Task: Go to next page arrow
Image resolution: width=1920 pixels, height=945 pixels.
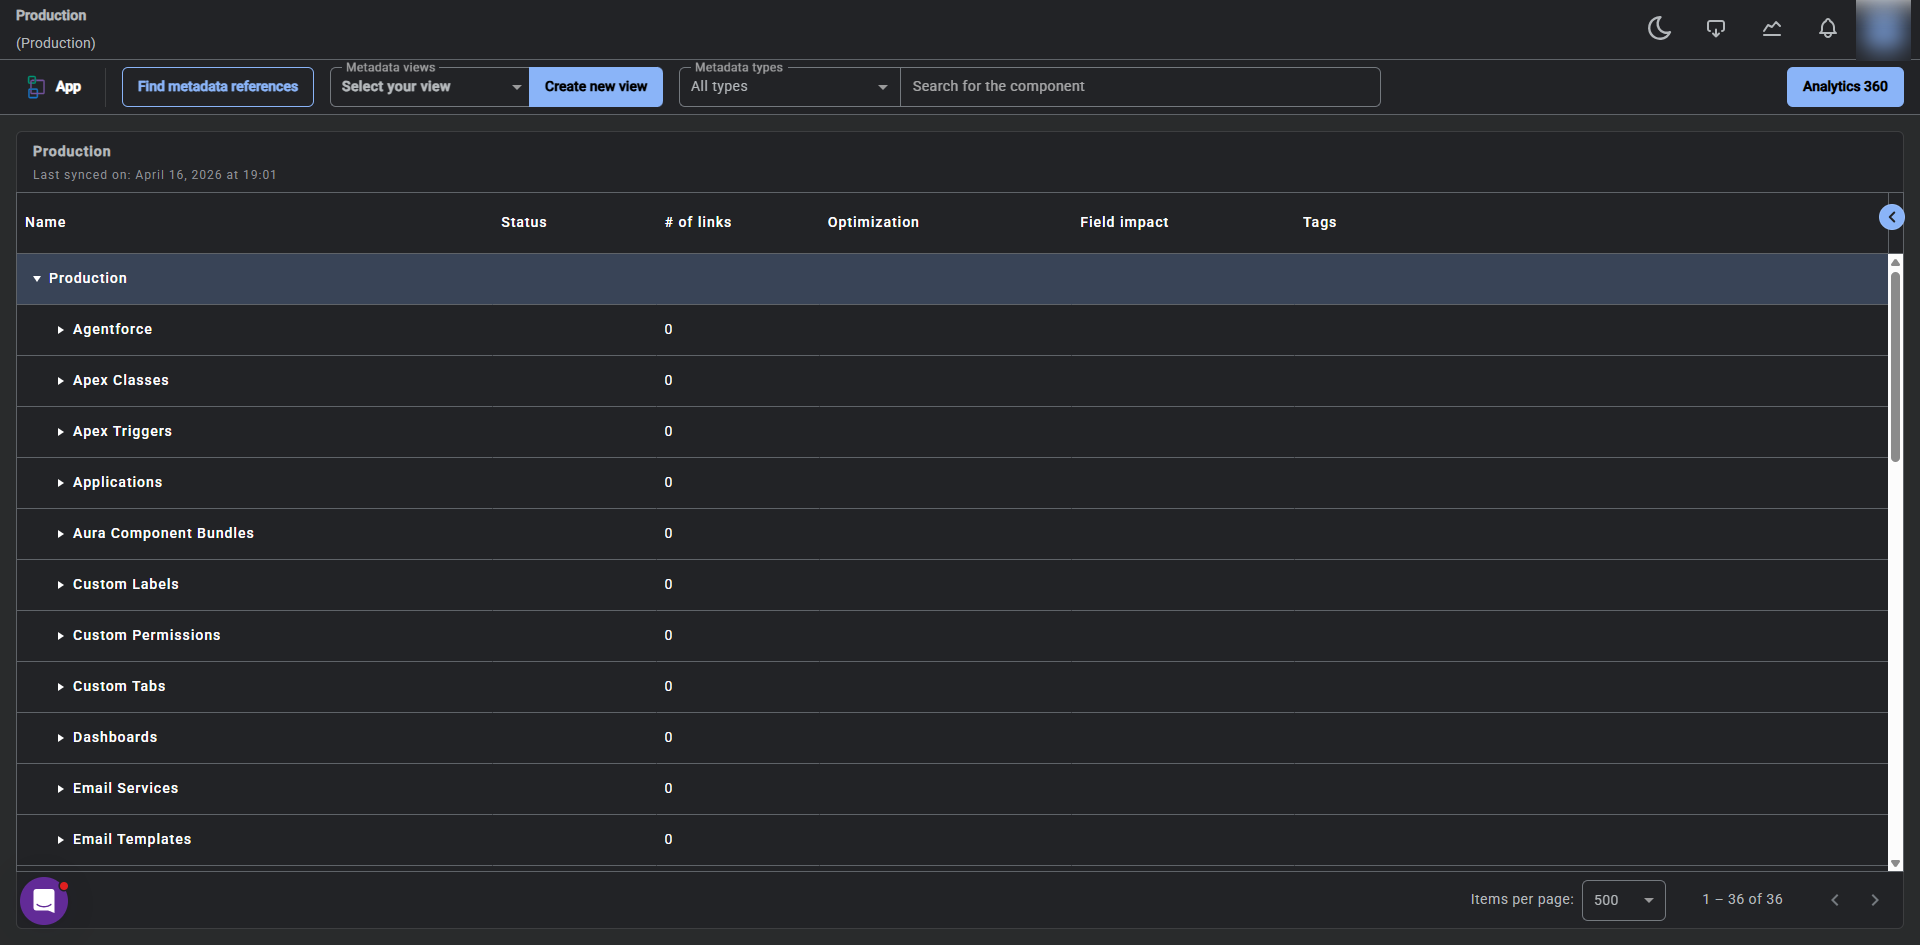Action: pos(1874,900)
